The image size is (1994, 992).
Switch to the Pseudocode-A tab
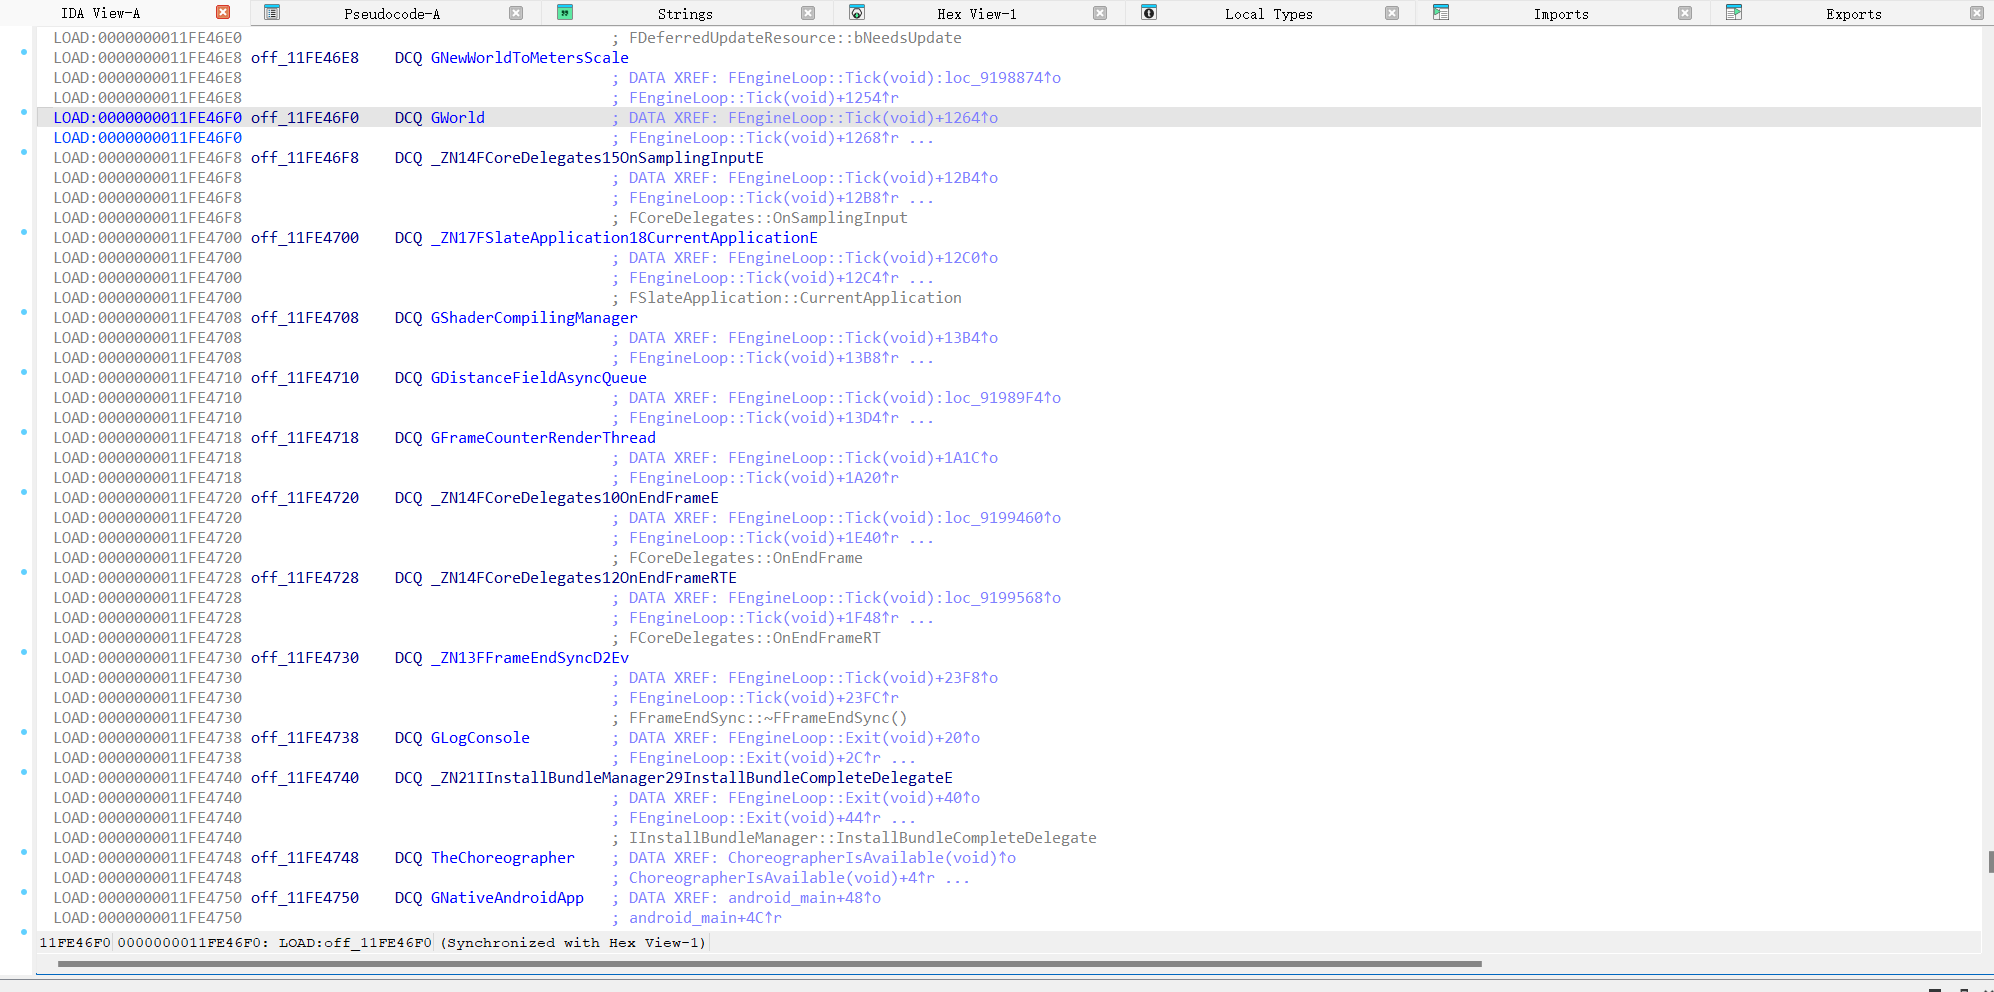pos(392,14)
